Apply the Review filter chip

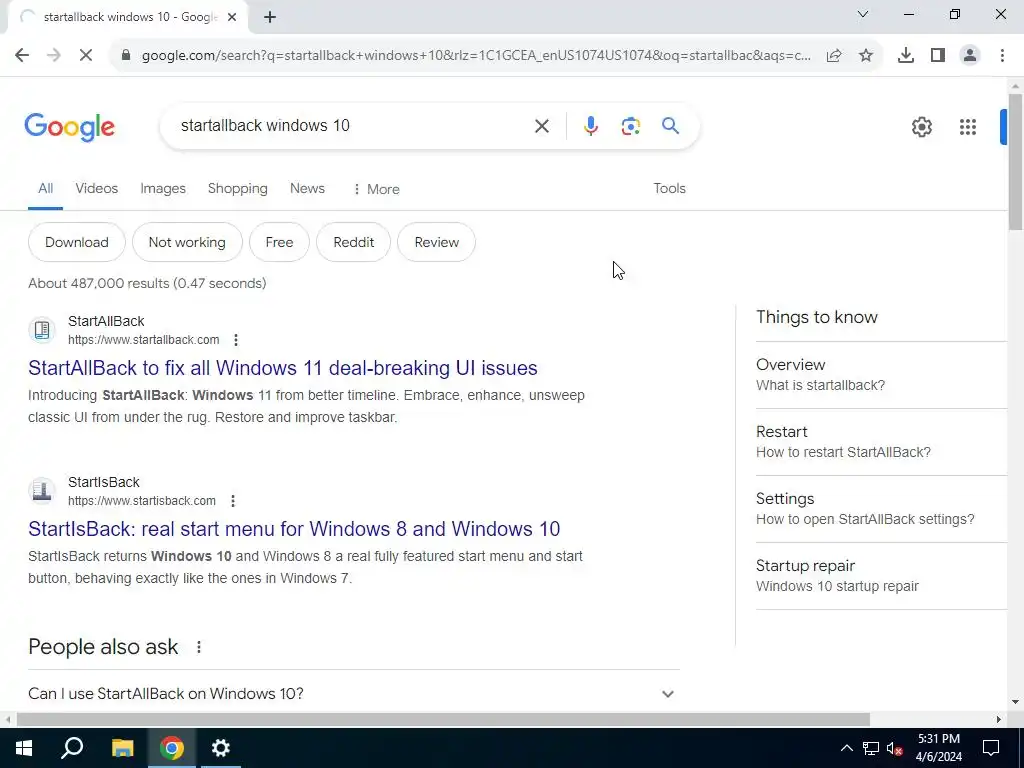(436, 242)
